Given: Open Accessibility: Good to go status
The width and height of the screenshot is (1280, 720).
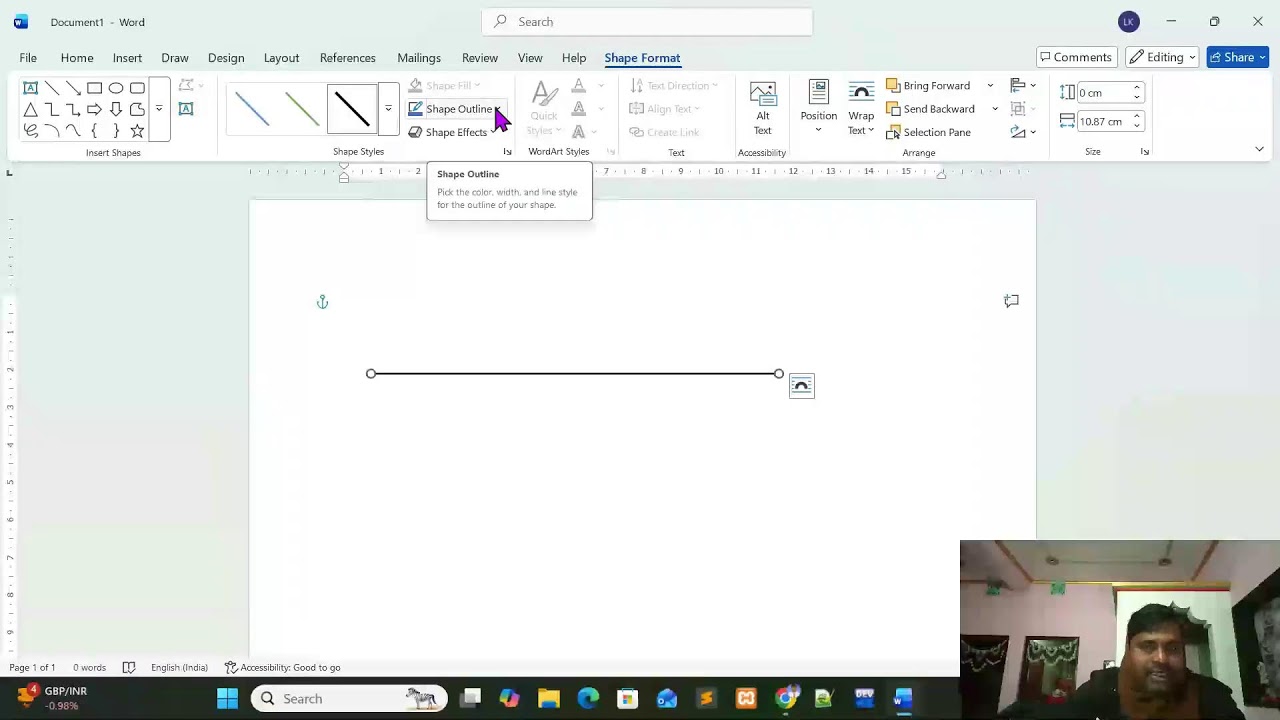Looking at the screenshot, I should click(282, 667).
